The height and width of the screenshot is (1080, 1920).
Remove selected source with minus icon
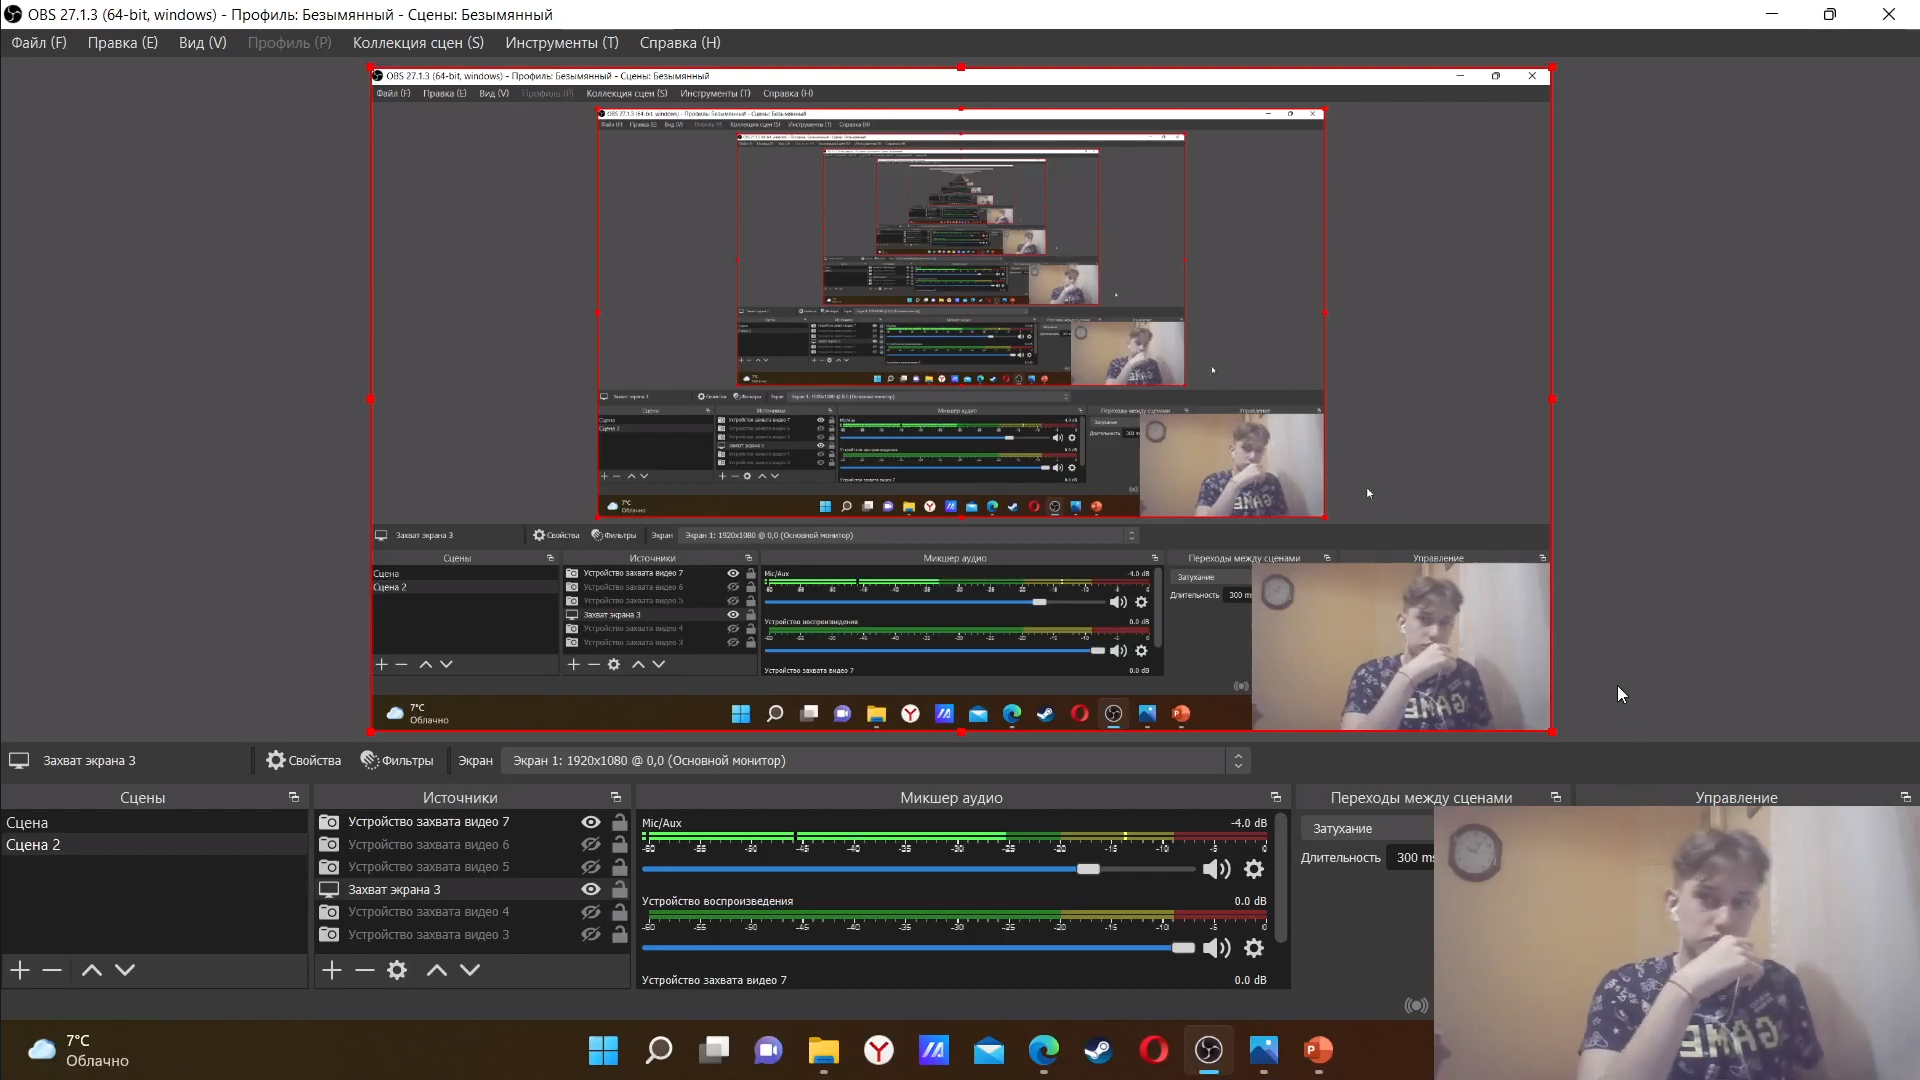coord(365,970)
